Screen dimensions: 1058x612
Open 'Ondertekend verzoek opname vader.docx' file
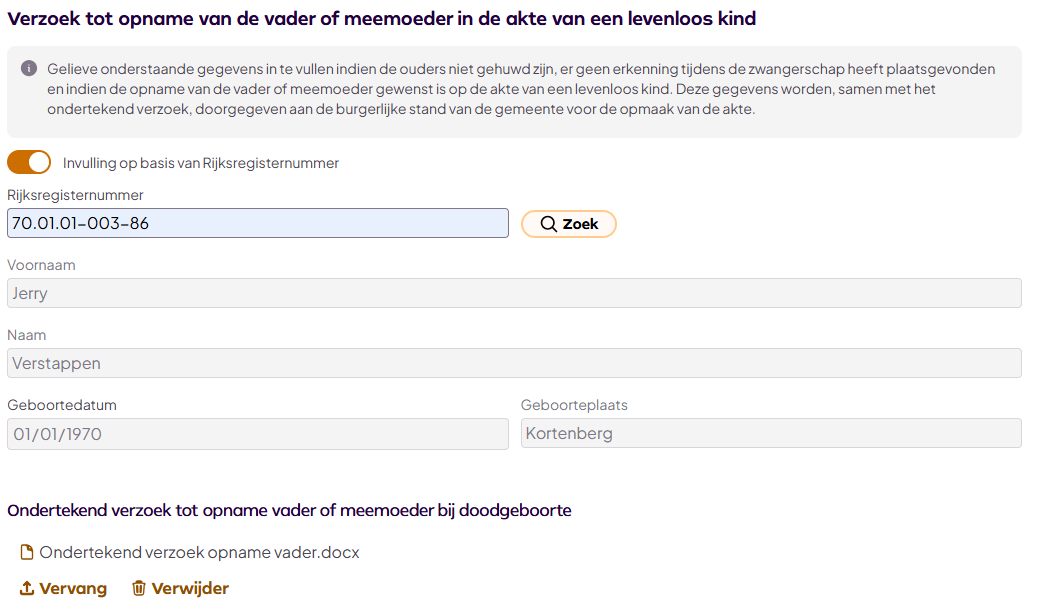(199, 552)
